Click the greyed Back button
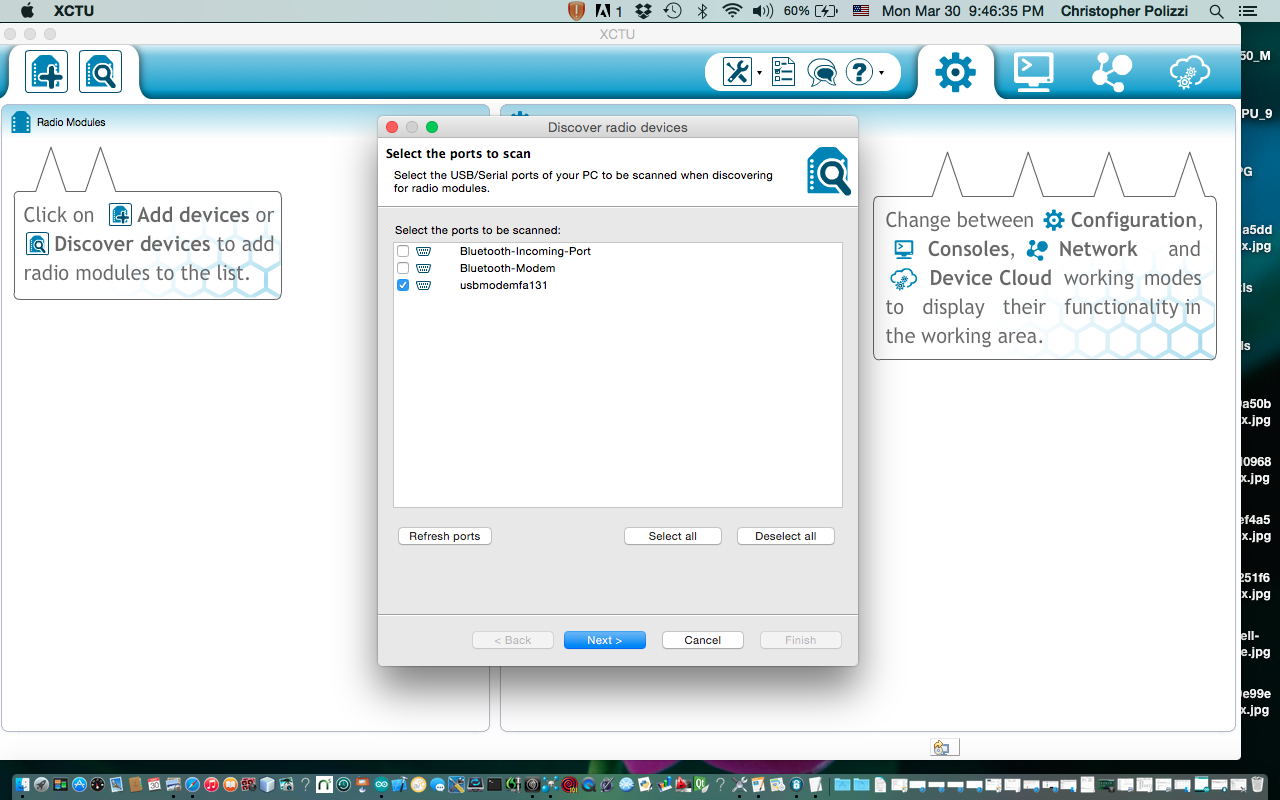This screenshot has width=1280, height=800. 513,640
